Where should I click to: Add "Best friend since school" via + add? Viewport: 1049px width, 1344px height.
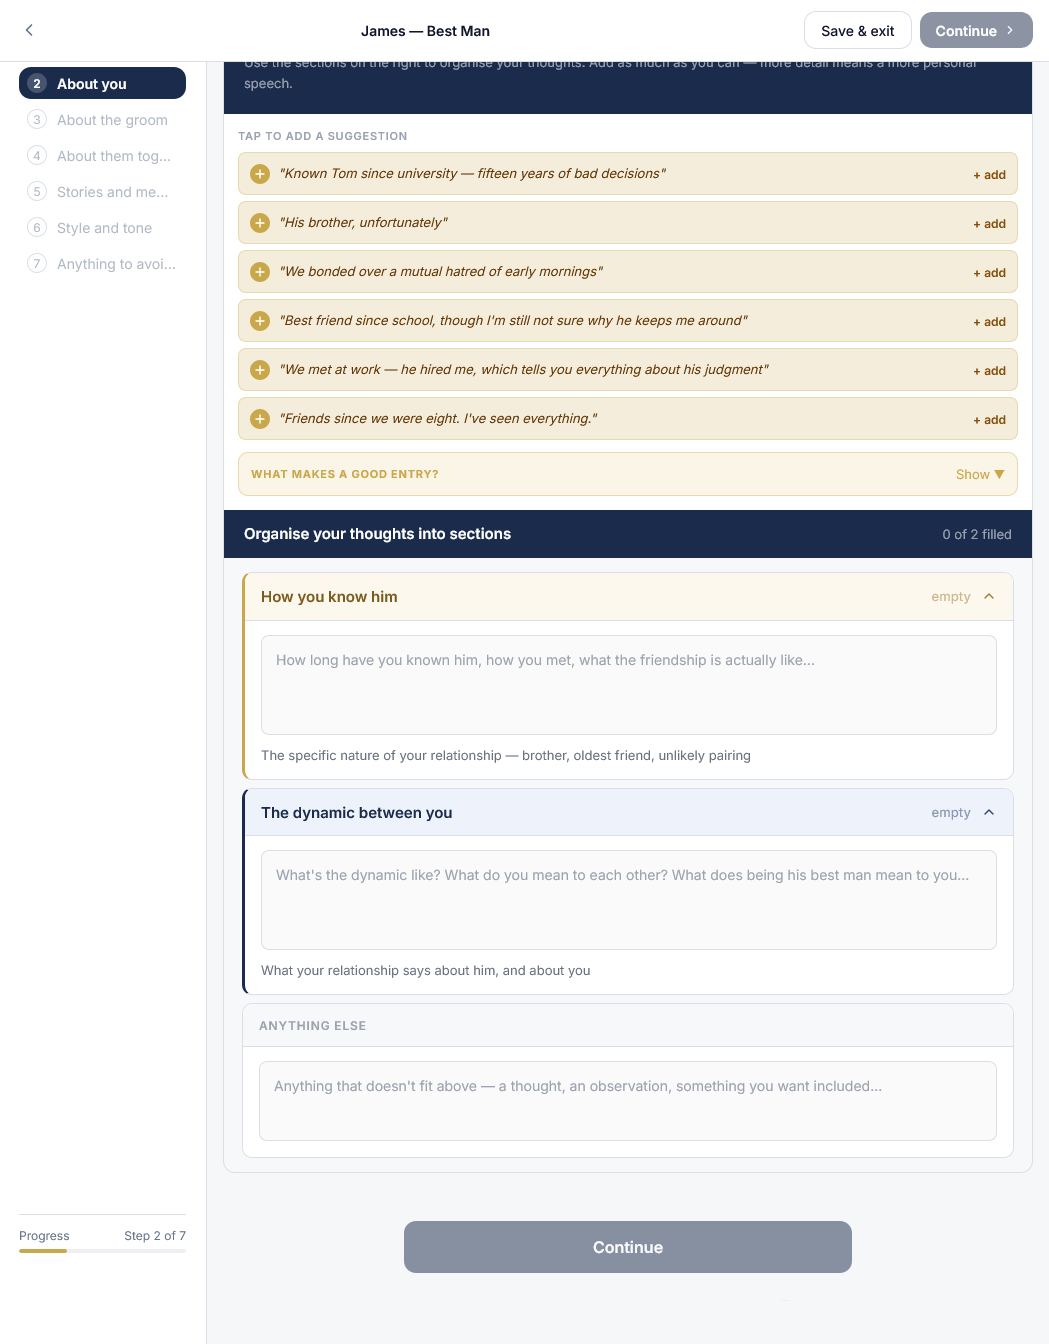(x=989, y=322)
